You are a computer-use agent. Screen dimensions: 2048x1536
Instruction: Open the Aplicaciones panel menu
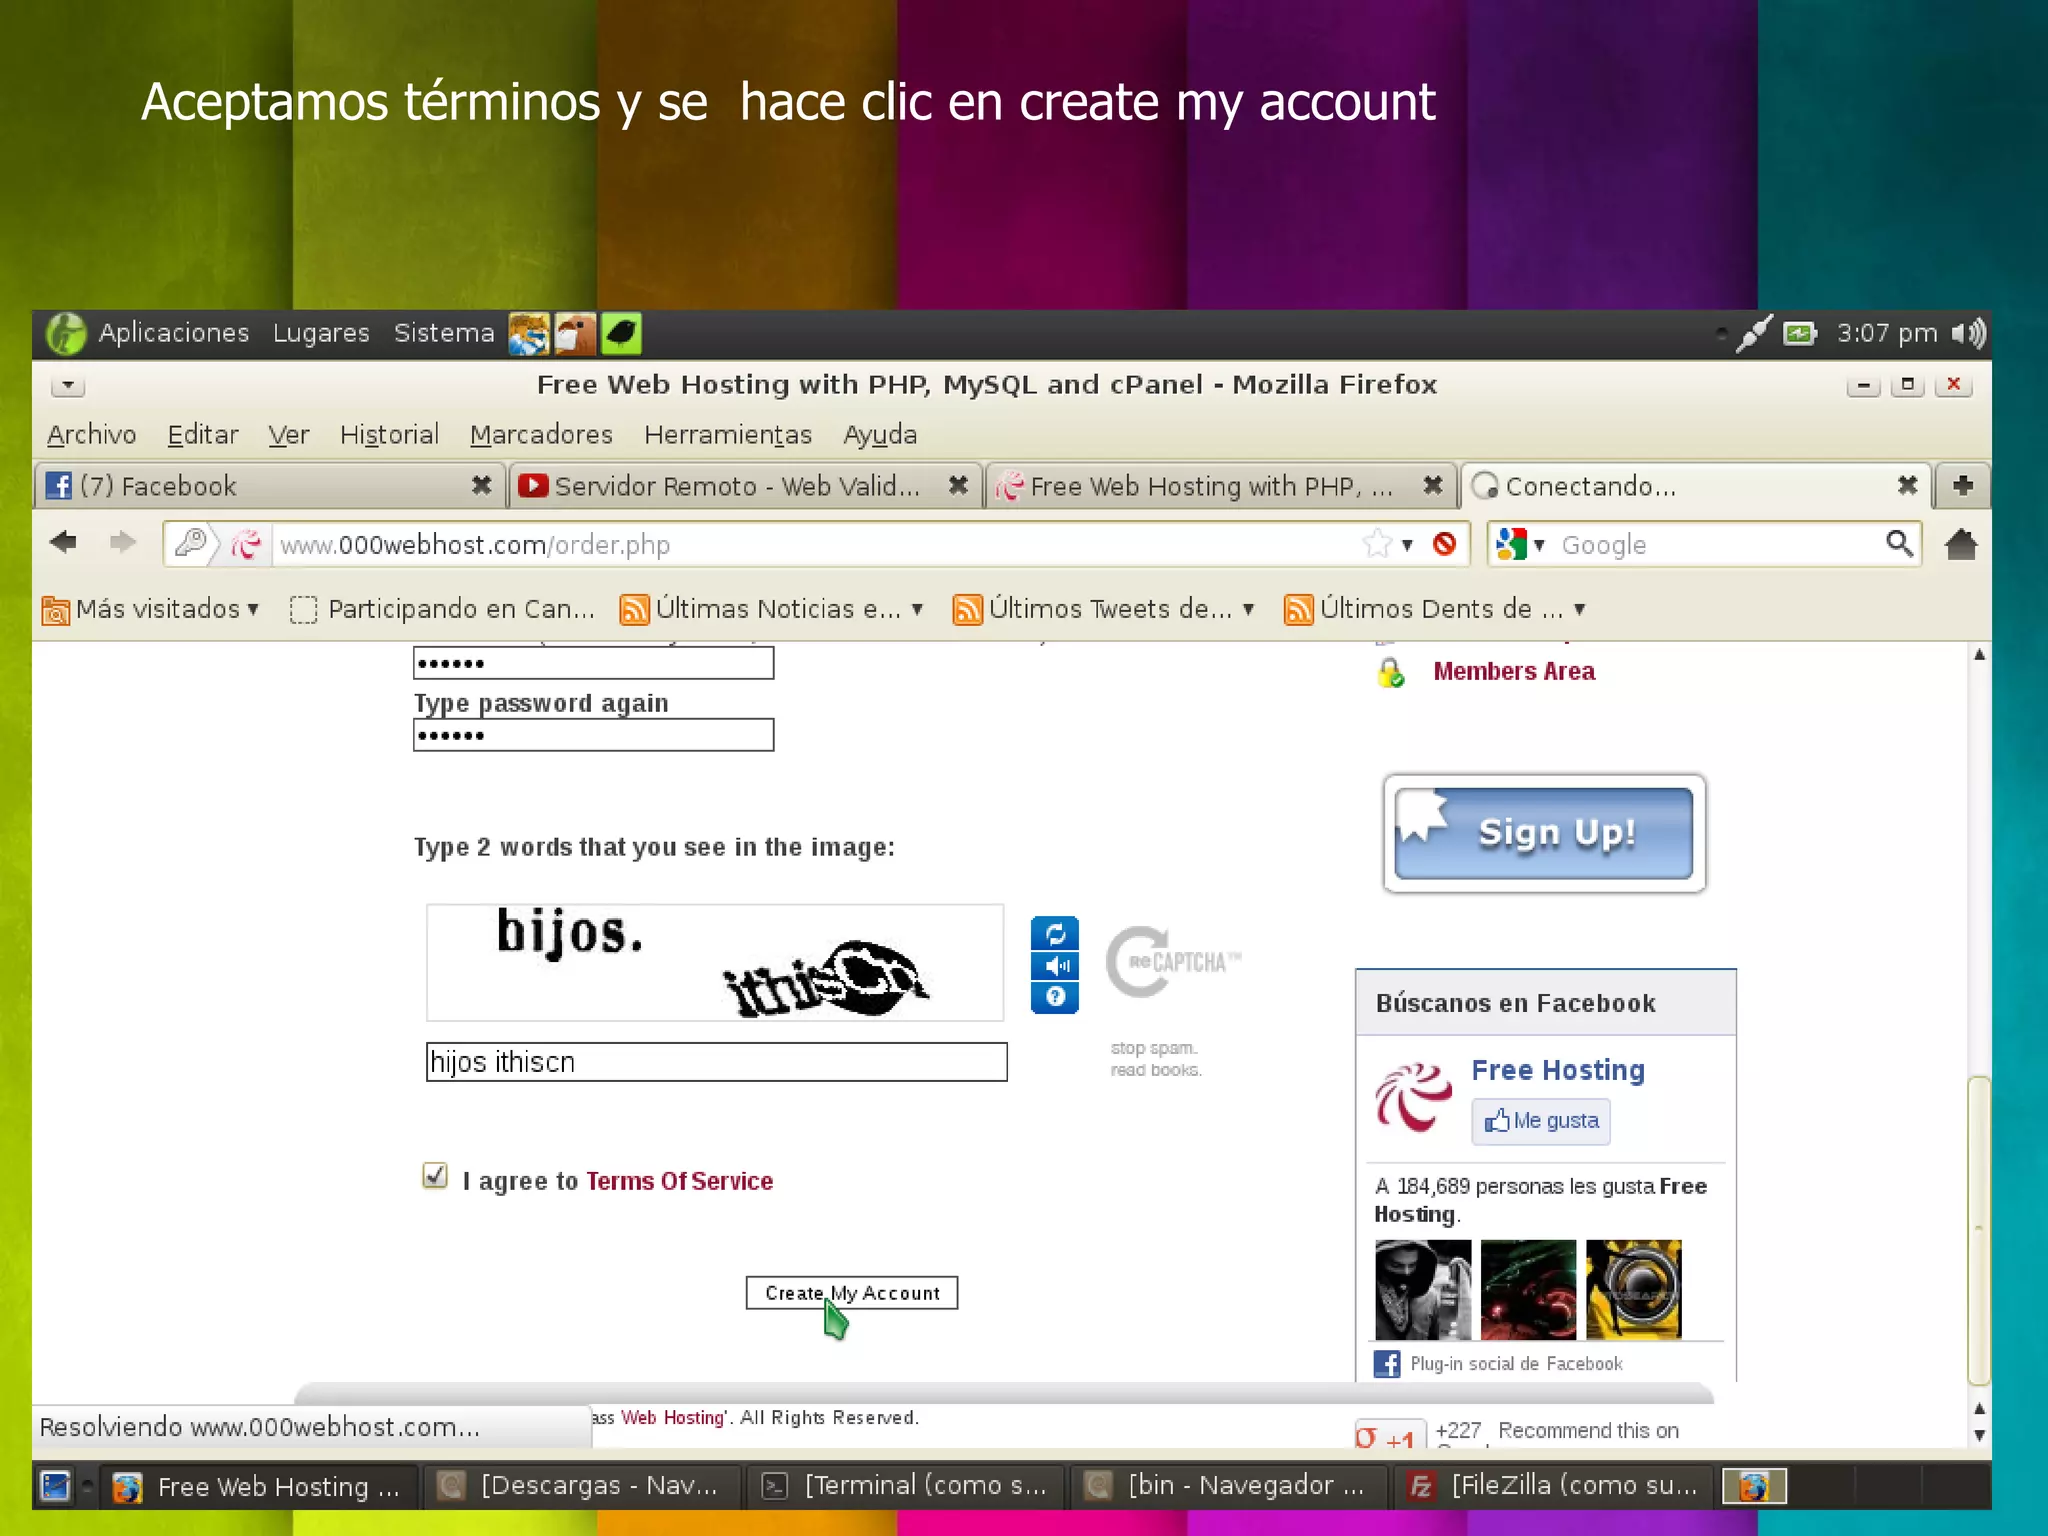pyautogui.click(x=173, y=333)
